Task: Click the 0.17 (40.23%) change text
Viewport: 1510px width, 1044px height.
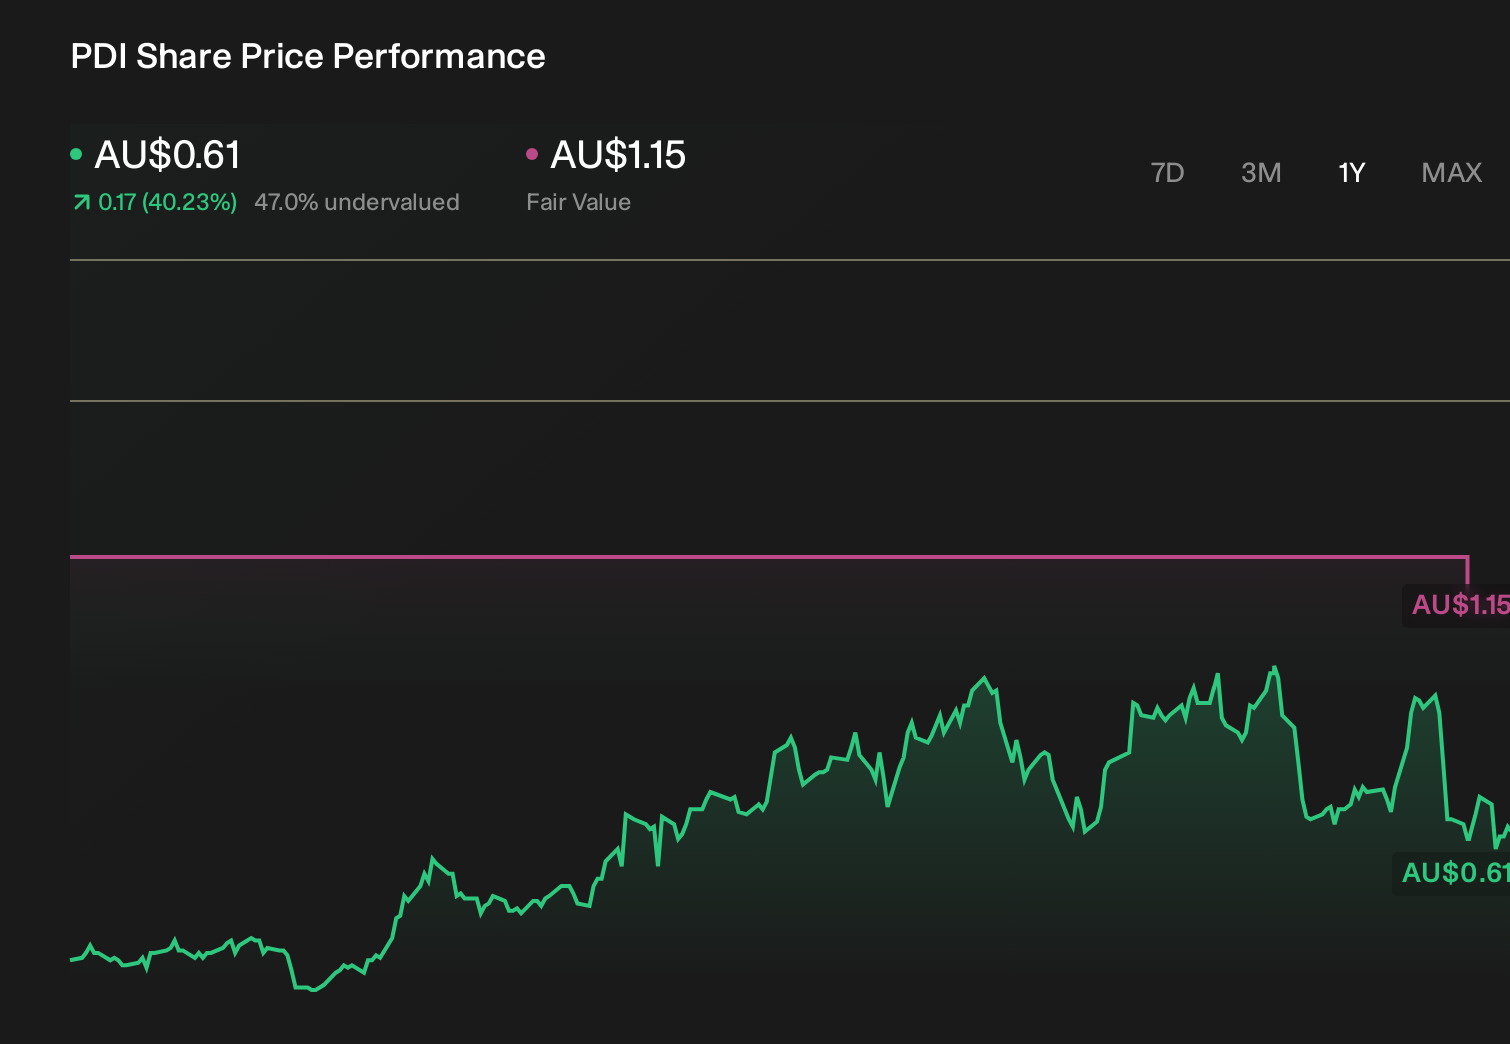Action: pos(167,203)
